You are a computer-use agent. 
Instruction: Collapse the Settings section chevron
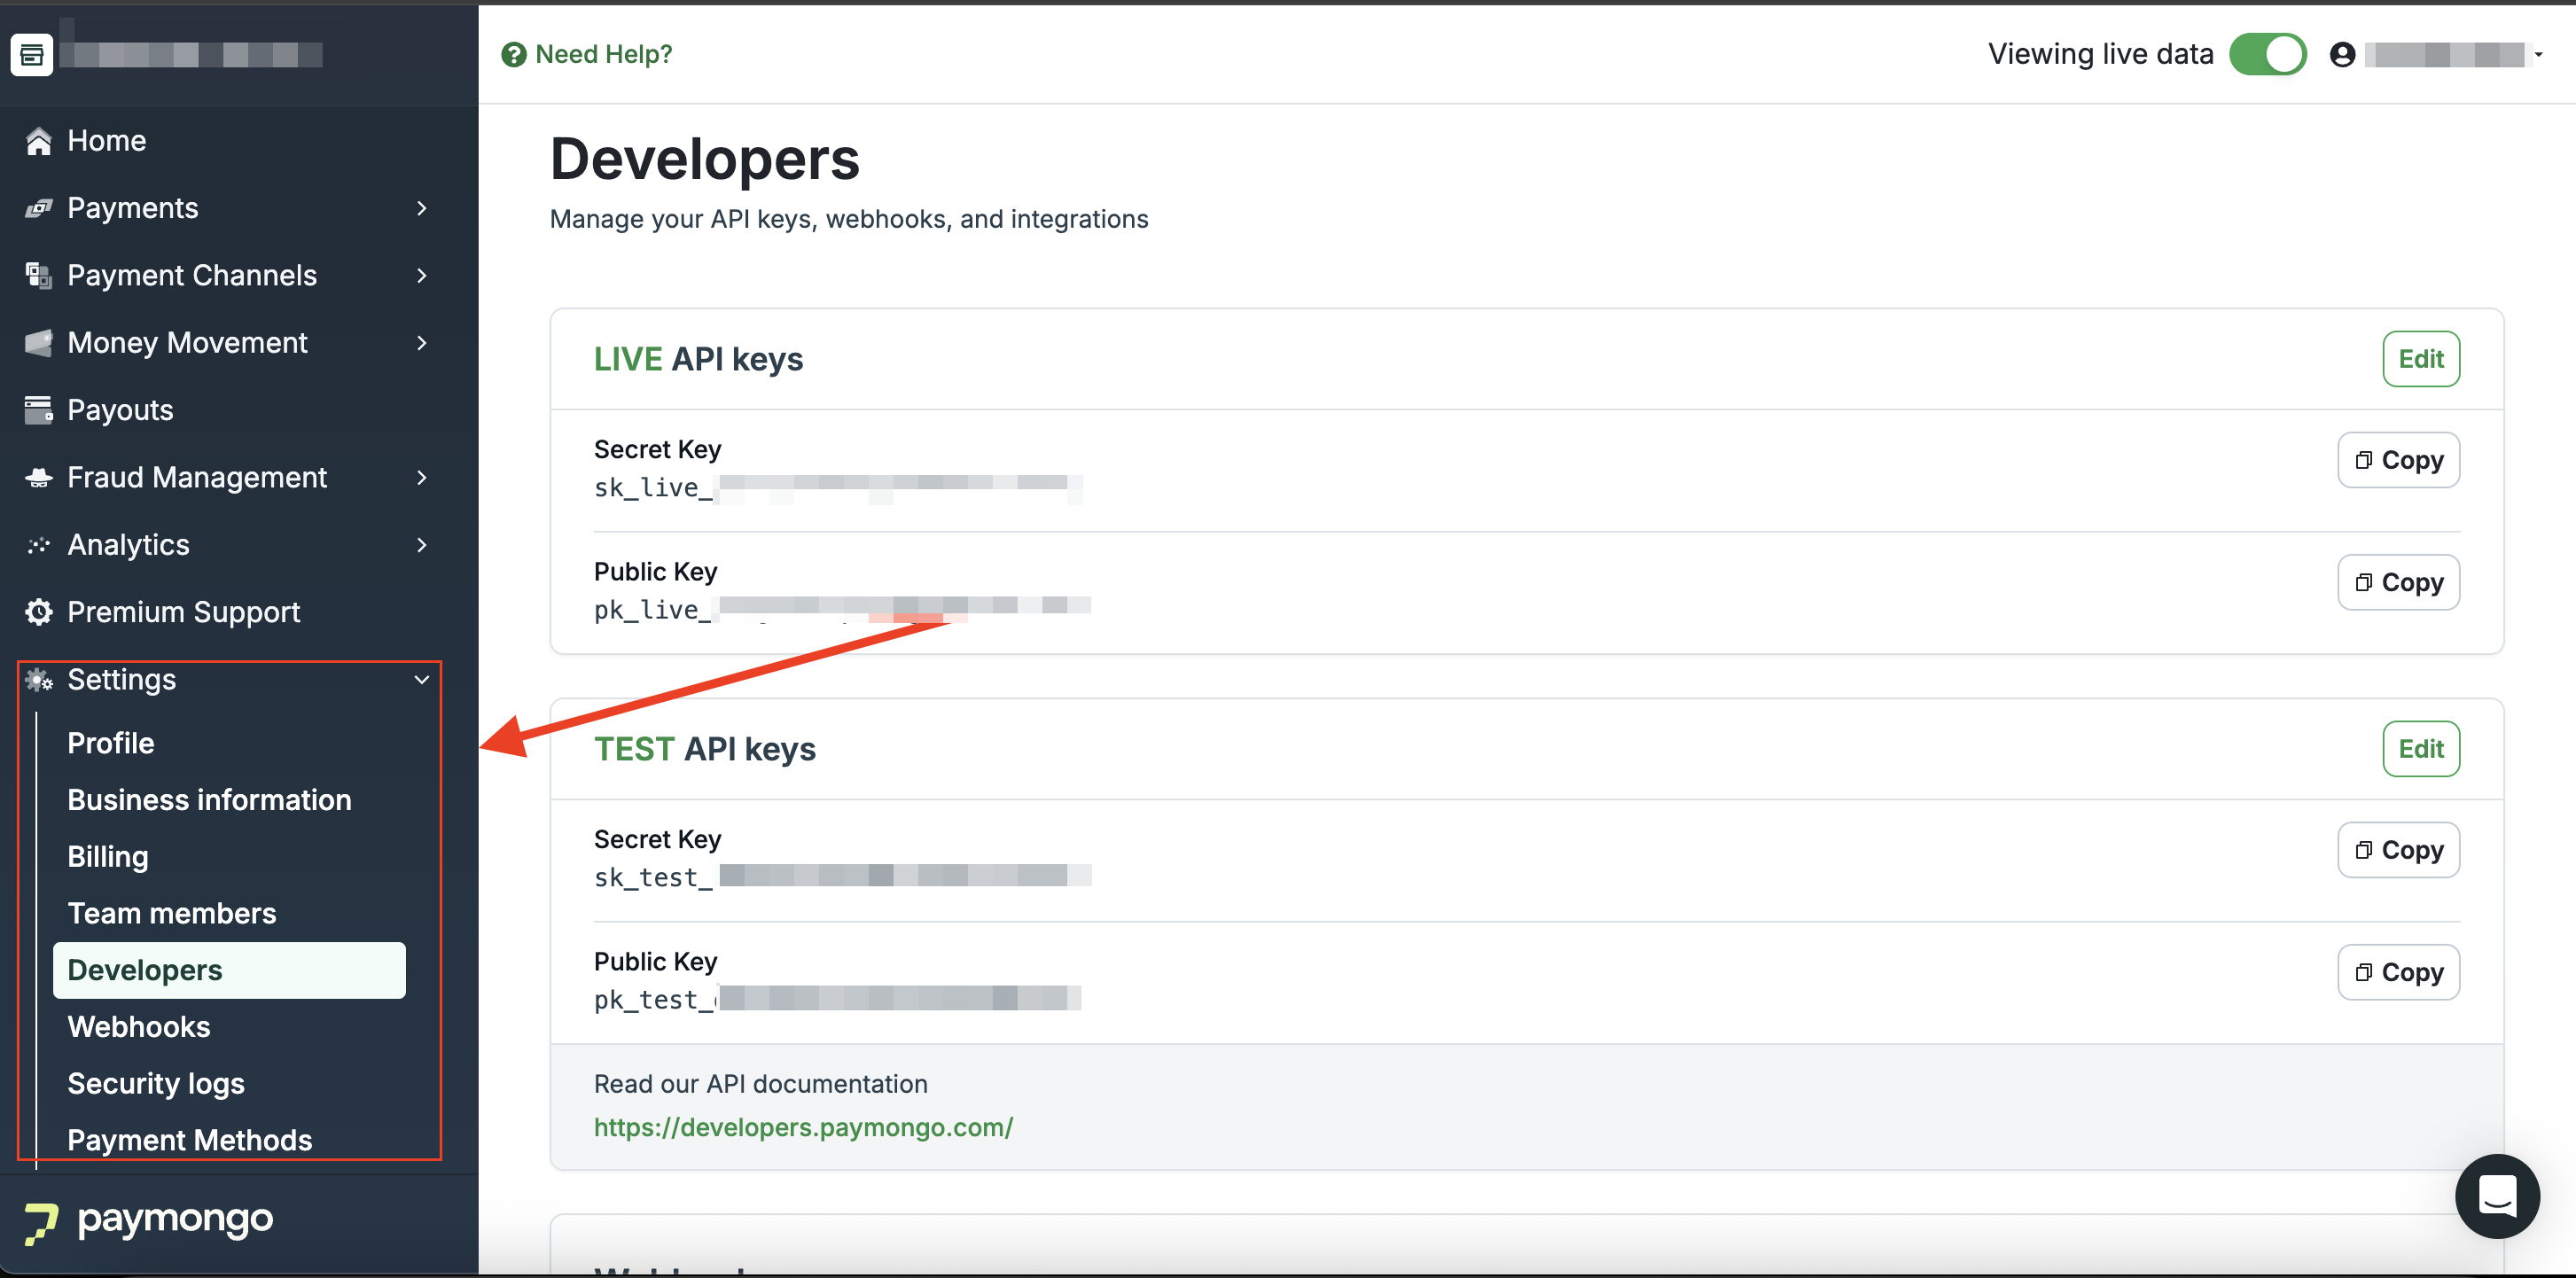point(422,680)
